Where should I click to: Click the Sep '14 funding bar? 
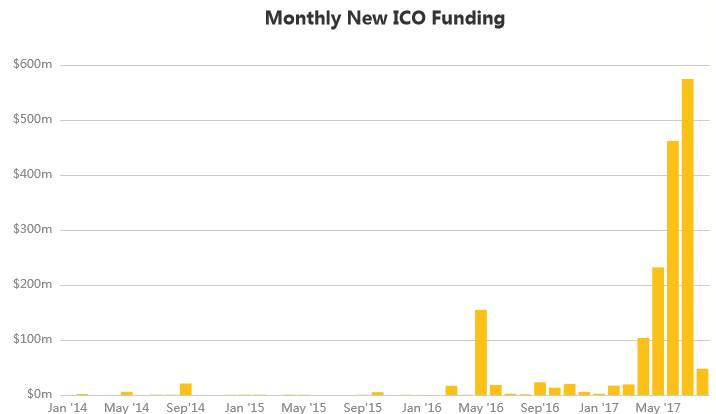(186, 389)
